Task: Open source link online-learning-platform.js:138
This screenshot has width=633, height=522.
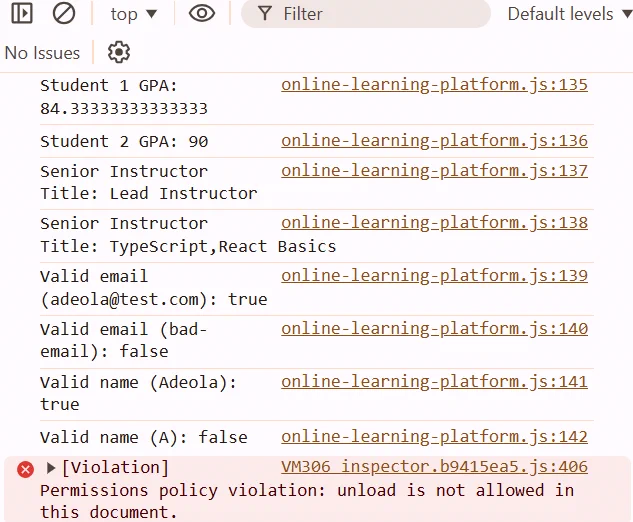Action: [434, 222]
